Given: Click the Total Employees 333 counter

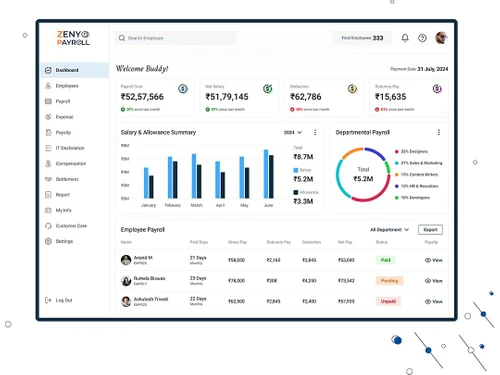Looking at the screenshot, I should coord(362,38).
